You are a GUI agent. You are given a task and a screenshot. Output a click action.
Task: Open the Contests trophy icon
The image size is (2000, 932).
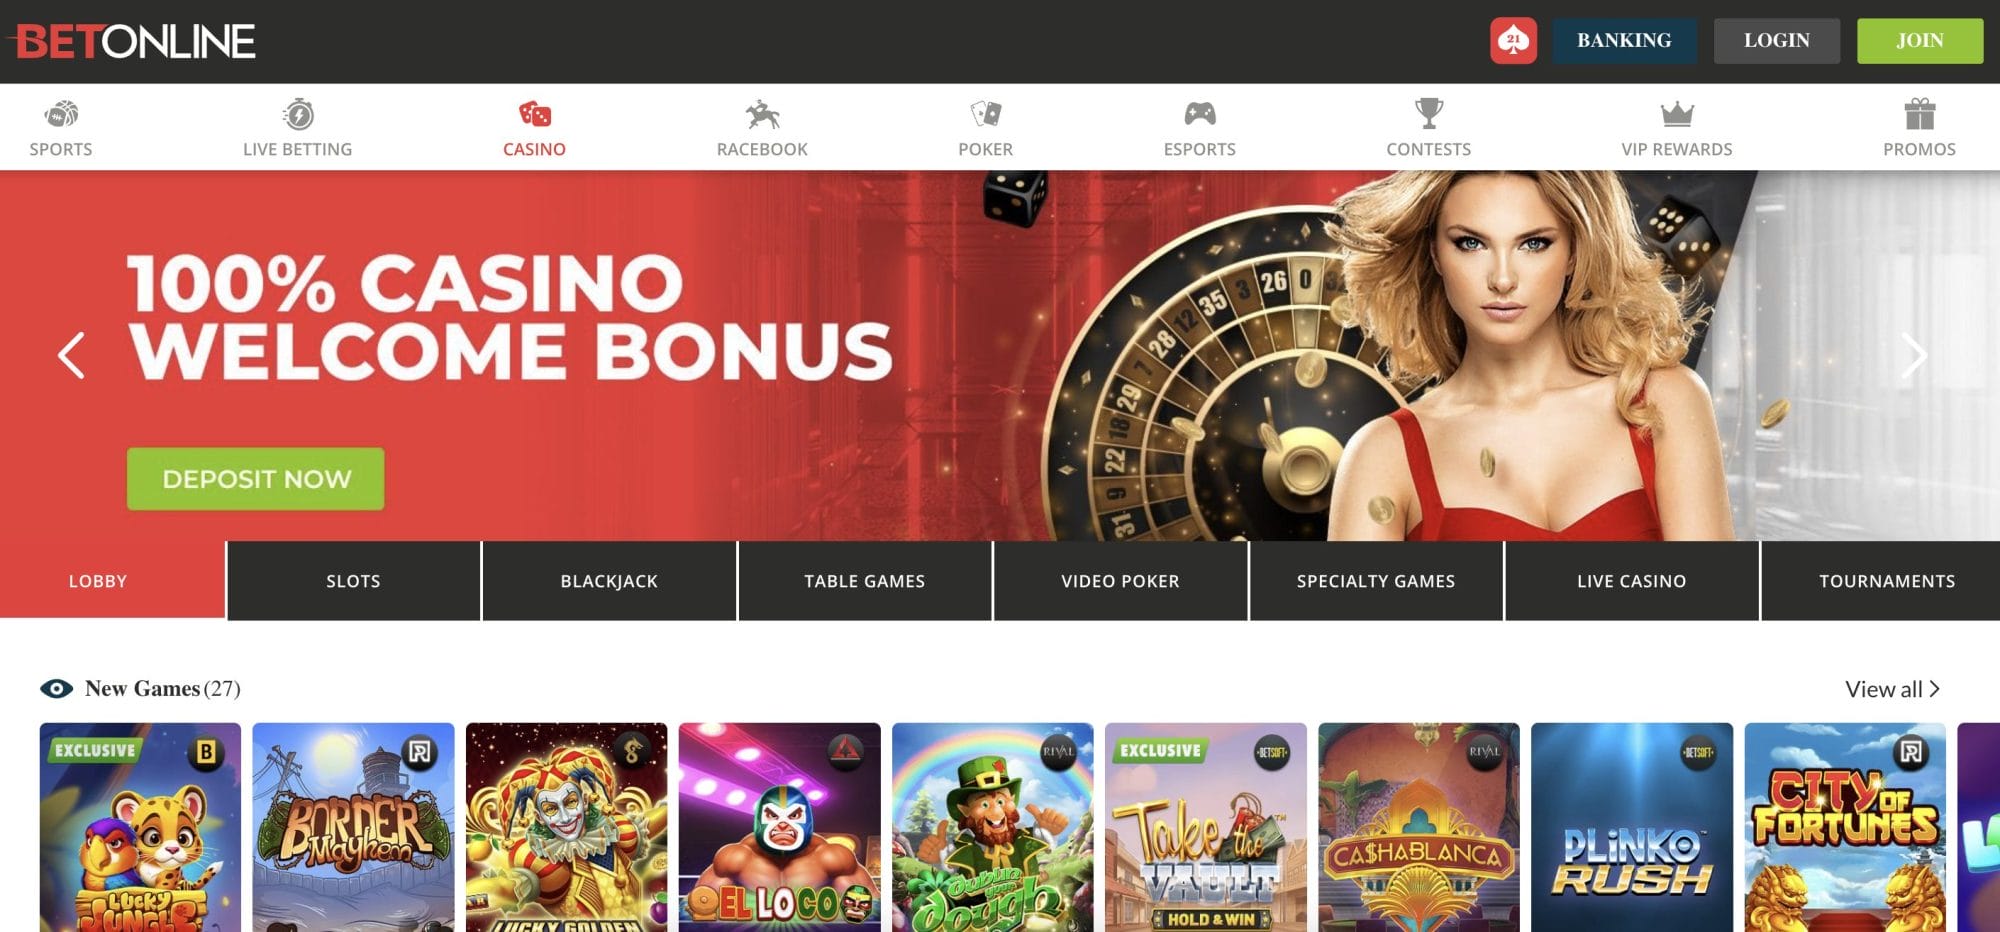(x=1429, y=113)
